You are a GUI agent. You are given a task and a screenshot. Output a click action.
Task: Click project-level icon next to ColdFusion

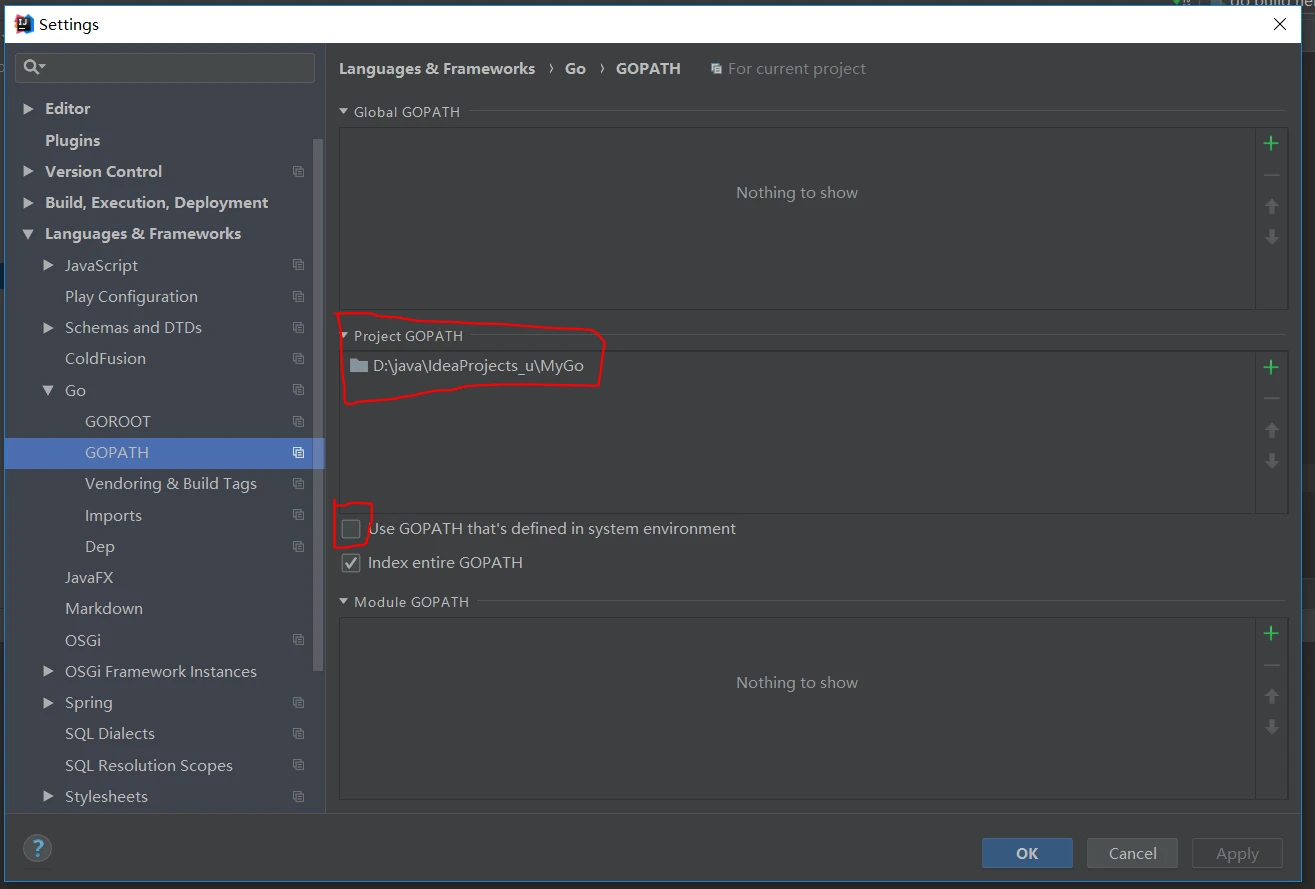click(x=298, y=359)
